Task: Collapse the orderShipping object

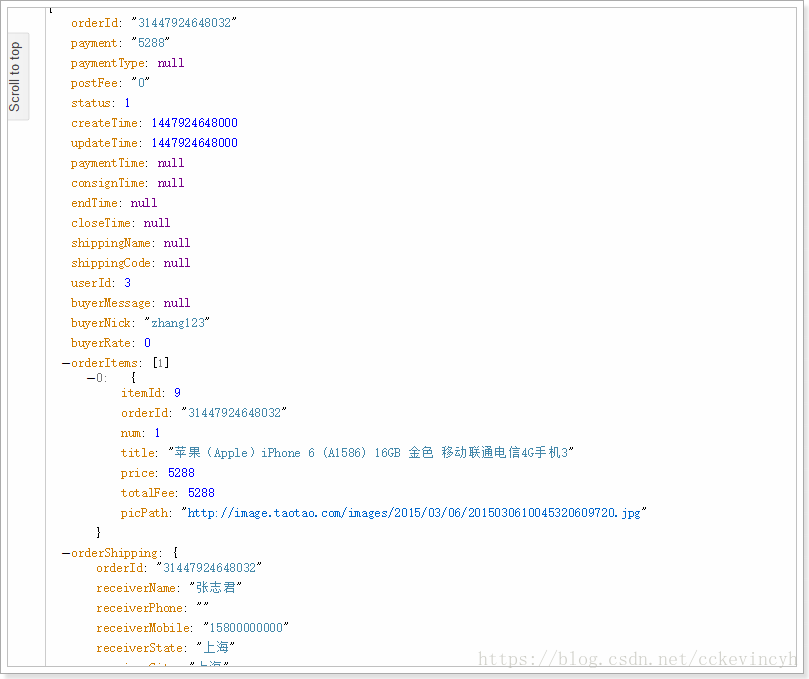Action: [66, 553]
